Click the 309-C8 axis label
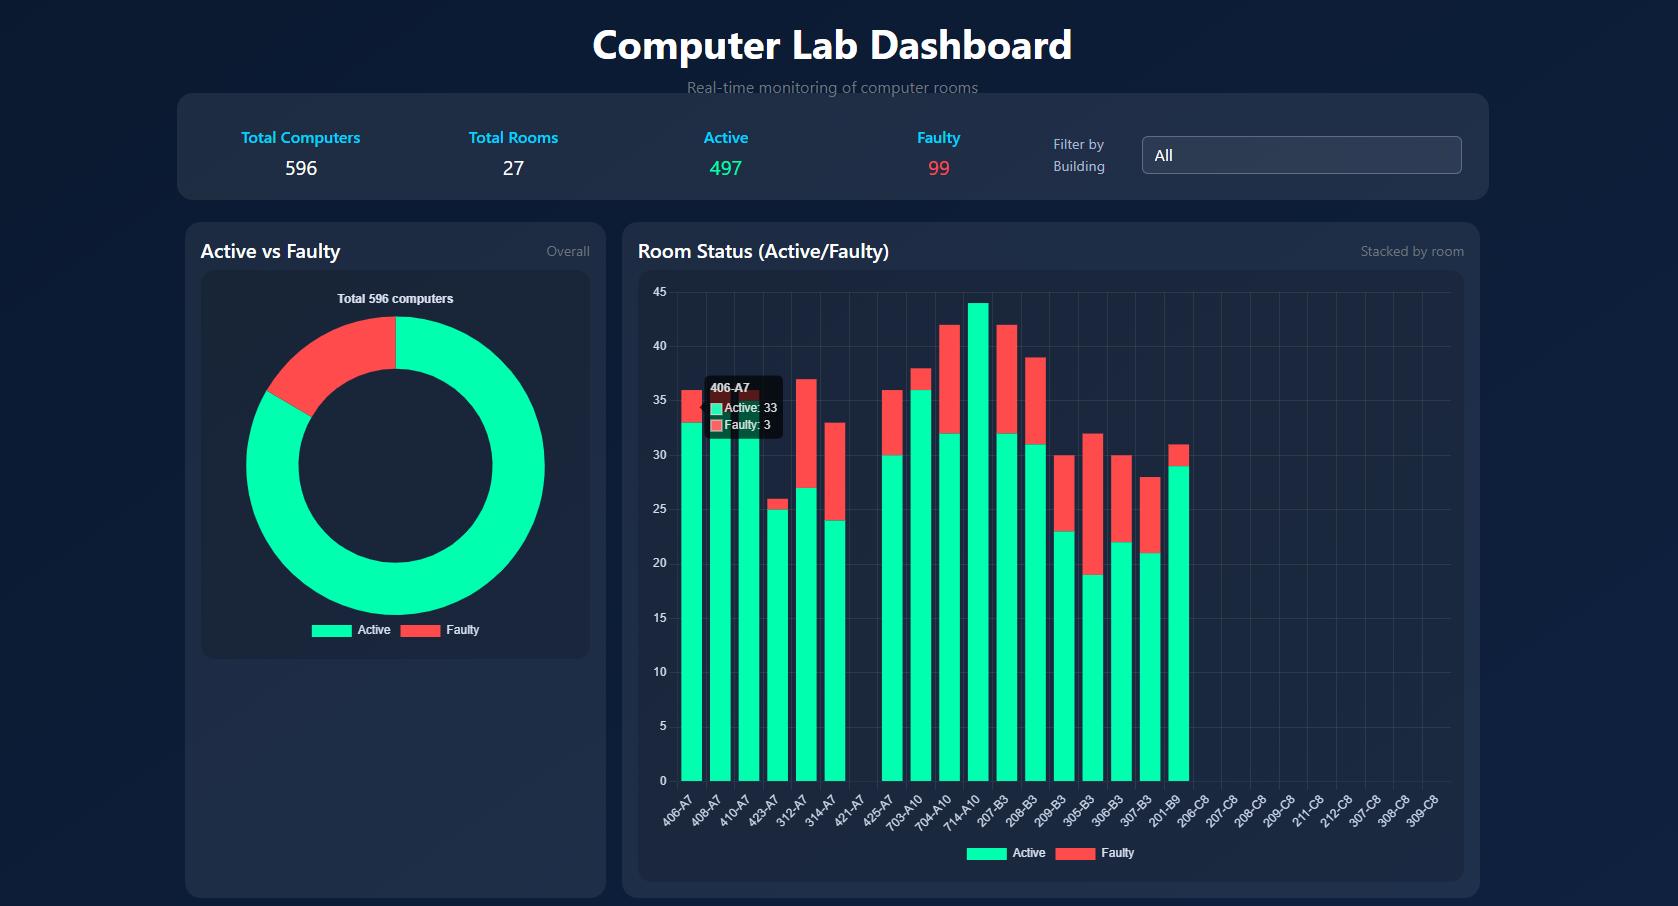The width and height of the screenshot is (1678, 906). click(1423, 811)
